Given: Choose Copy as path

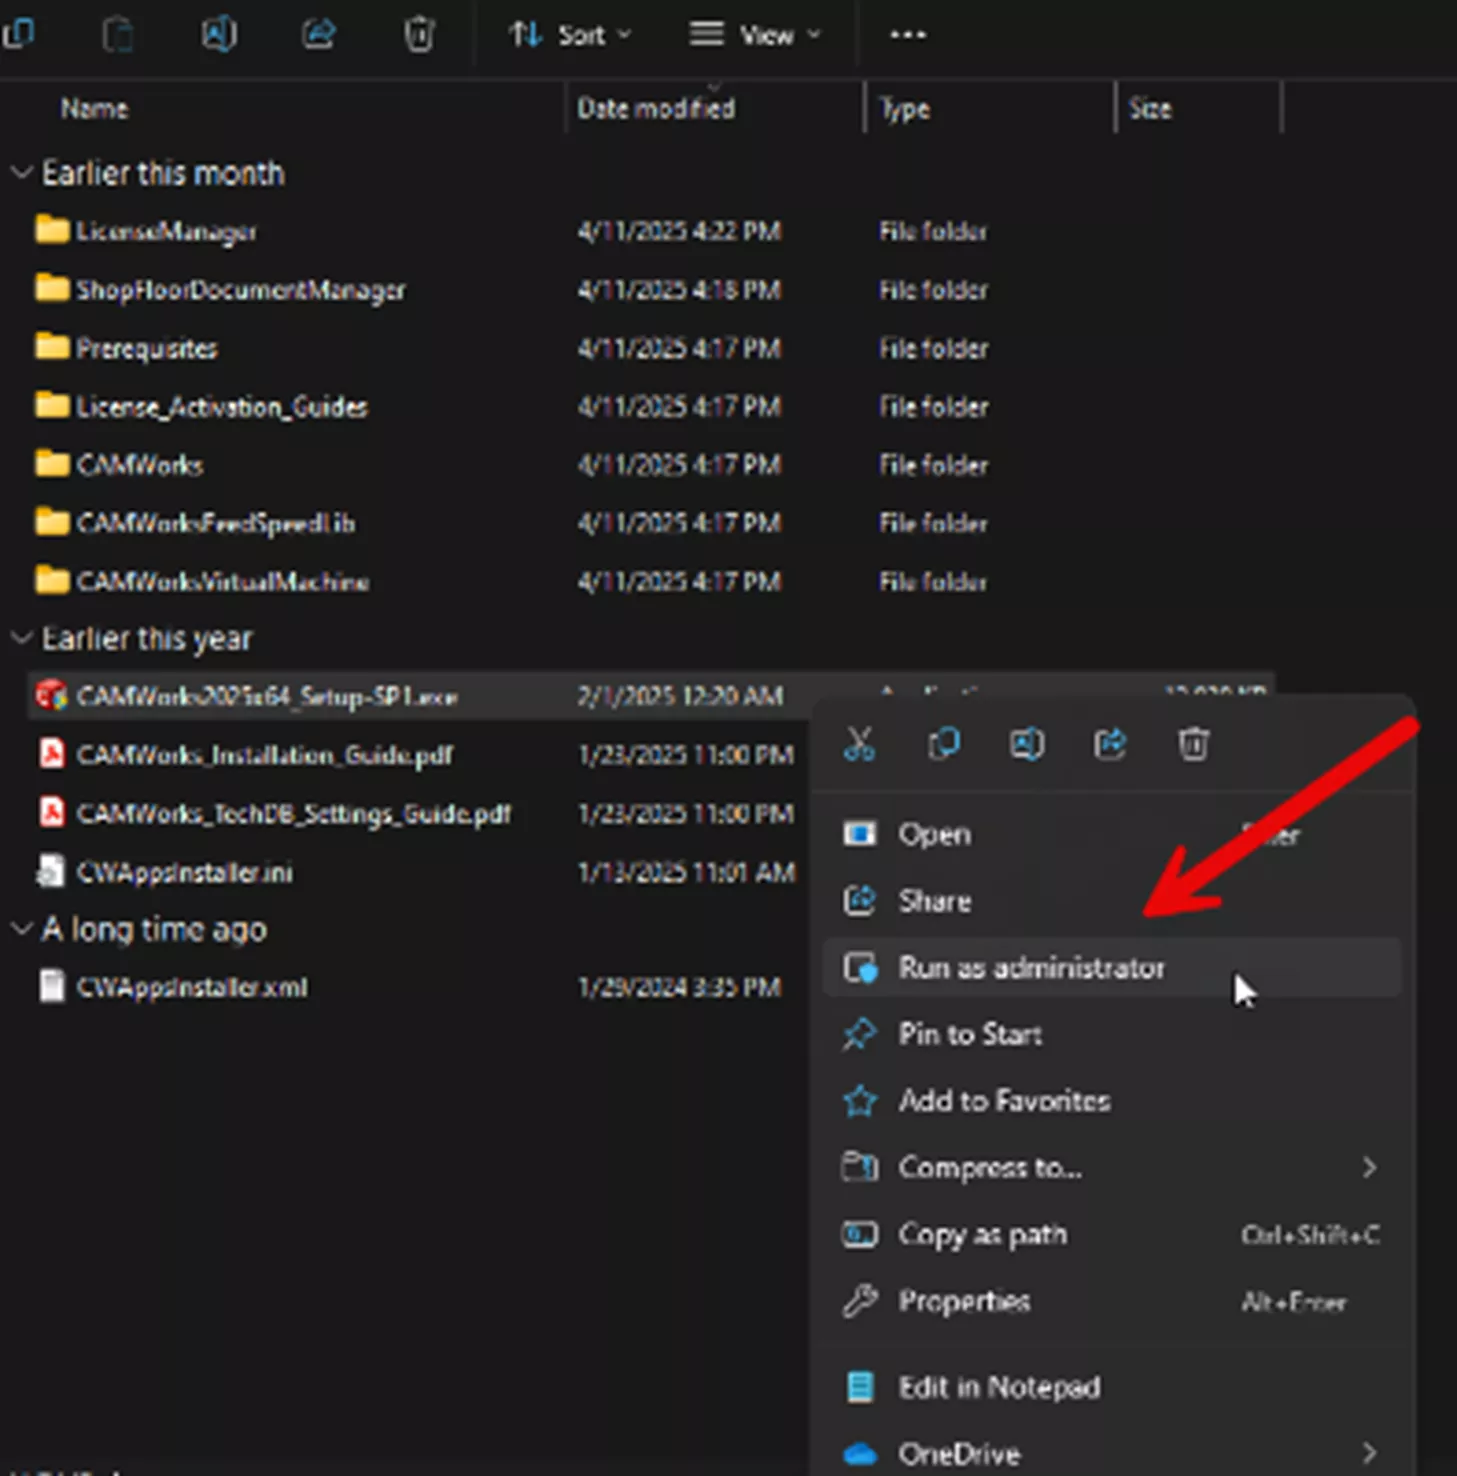Looking at the screenshot, I should [x=1111, y=1235].
